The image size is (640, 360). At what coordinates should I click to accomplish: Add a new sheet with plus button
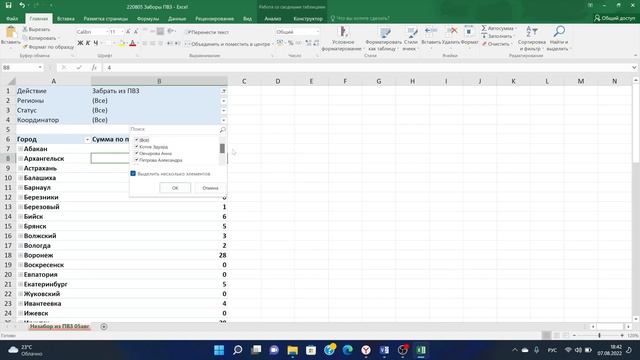point(104,327)
